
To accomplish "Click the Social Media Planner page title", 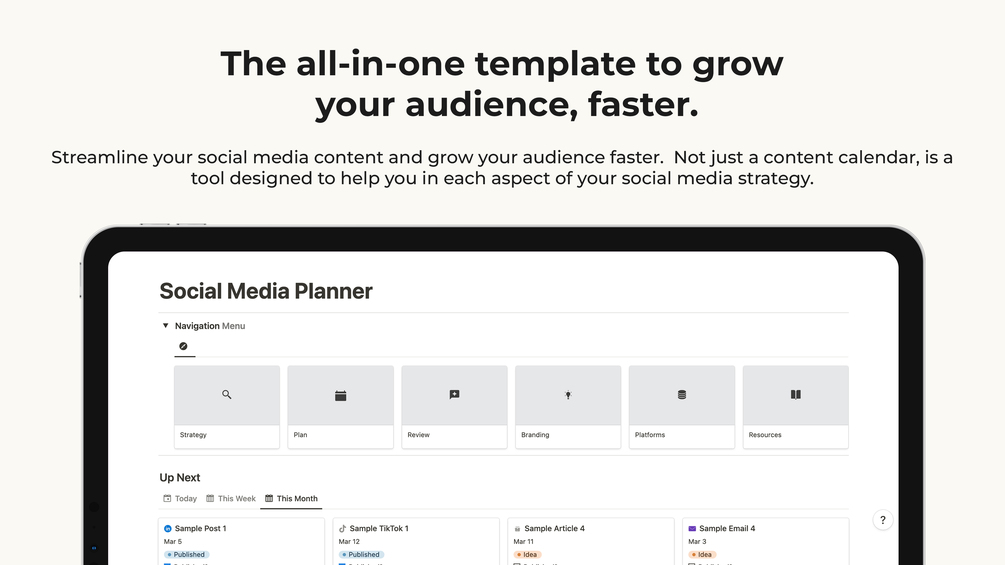I will [x=266, y=291].
